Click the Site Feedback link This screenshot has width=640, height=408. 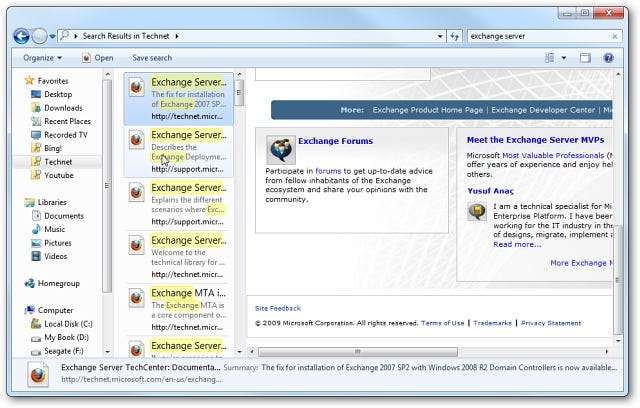coord(278,308)
